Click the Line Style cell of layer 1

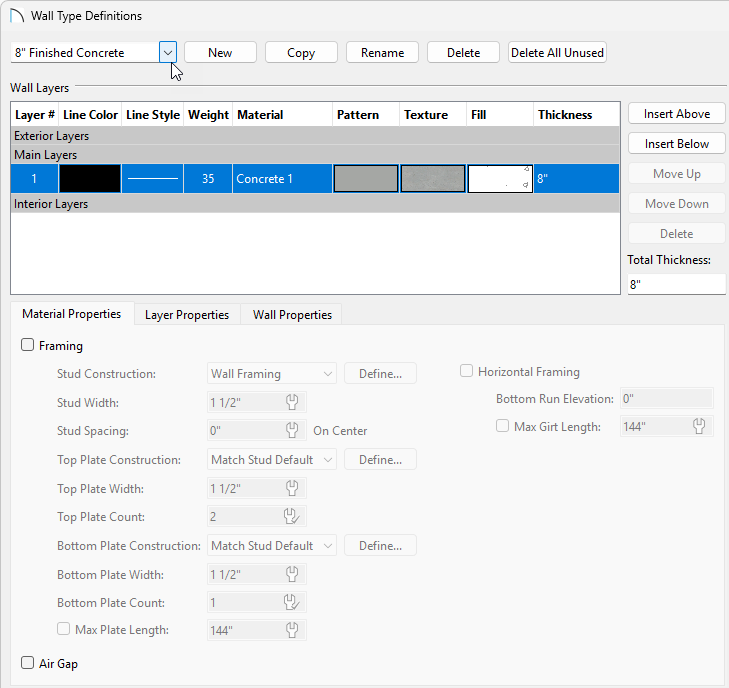pos(152,179)
